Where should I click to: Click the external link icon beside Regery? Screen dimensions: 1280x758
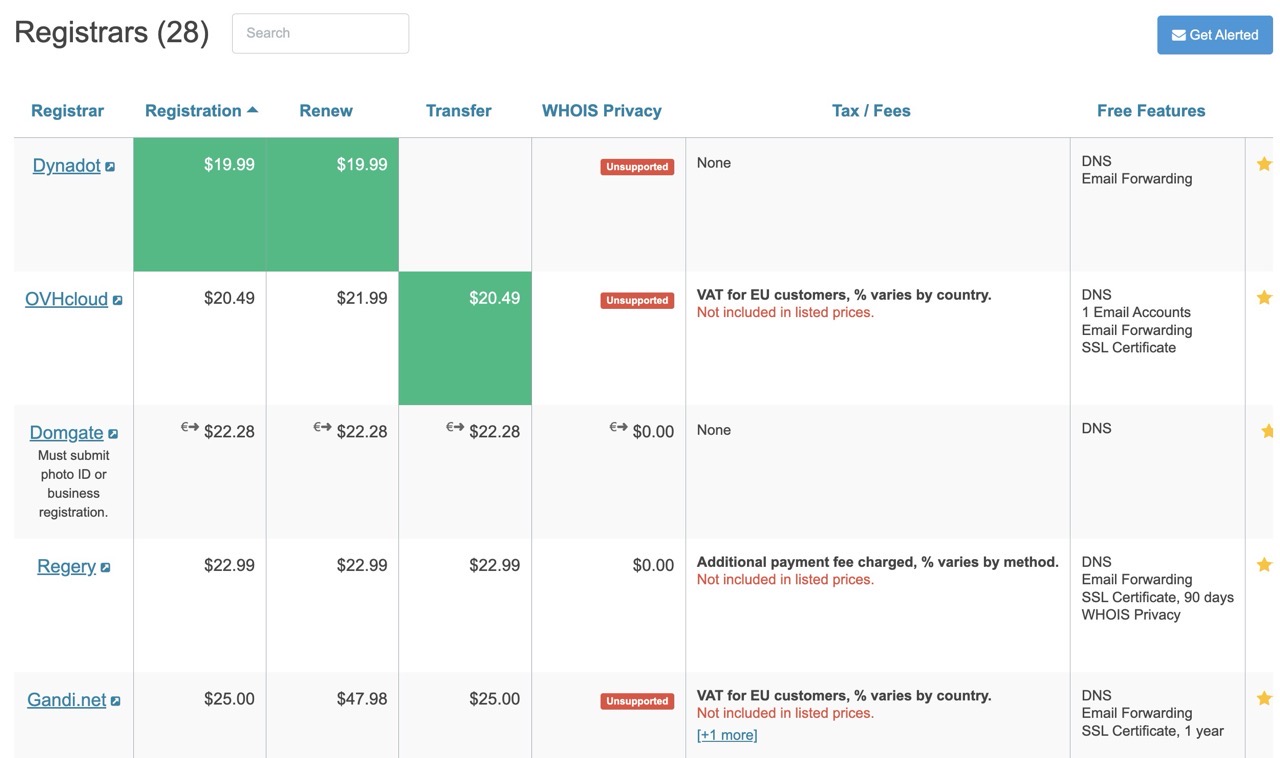(105, 568)
